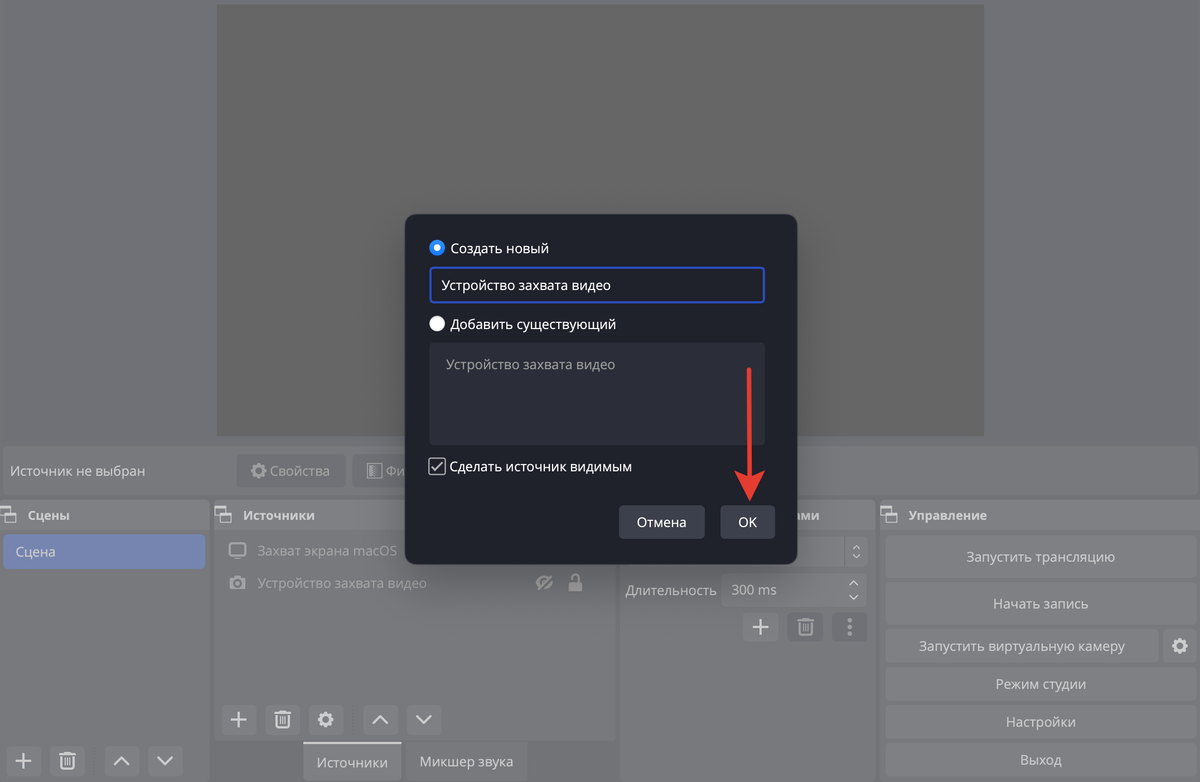This screenshot has height=782, width=1200.
Task: Open source properties gear in the Источники toolbar
Action: click(x=325, y=719)
